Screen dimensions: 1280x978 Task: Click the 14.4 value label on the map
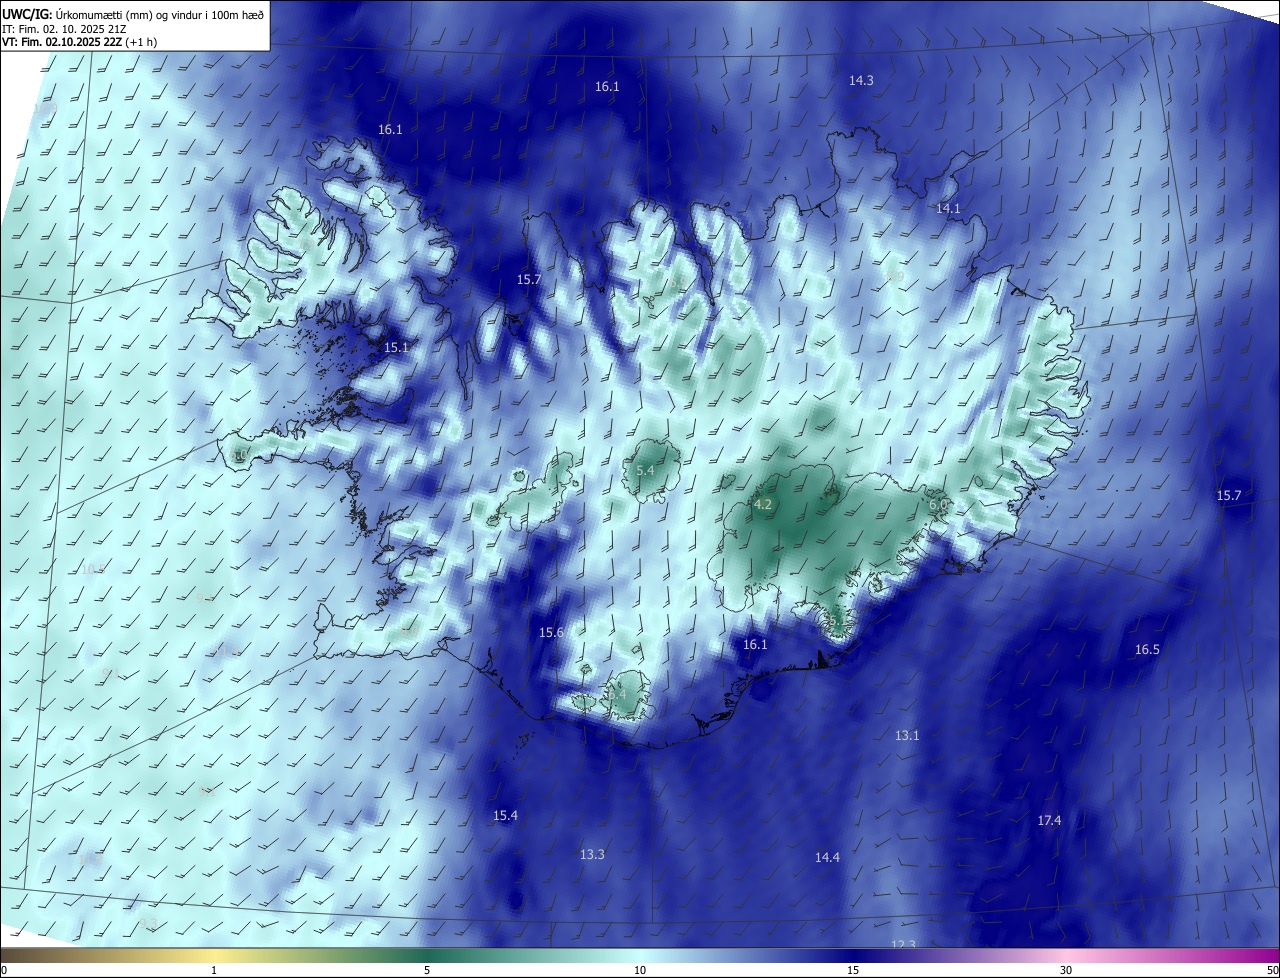coord(827,857)
